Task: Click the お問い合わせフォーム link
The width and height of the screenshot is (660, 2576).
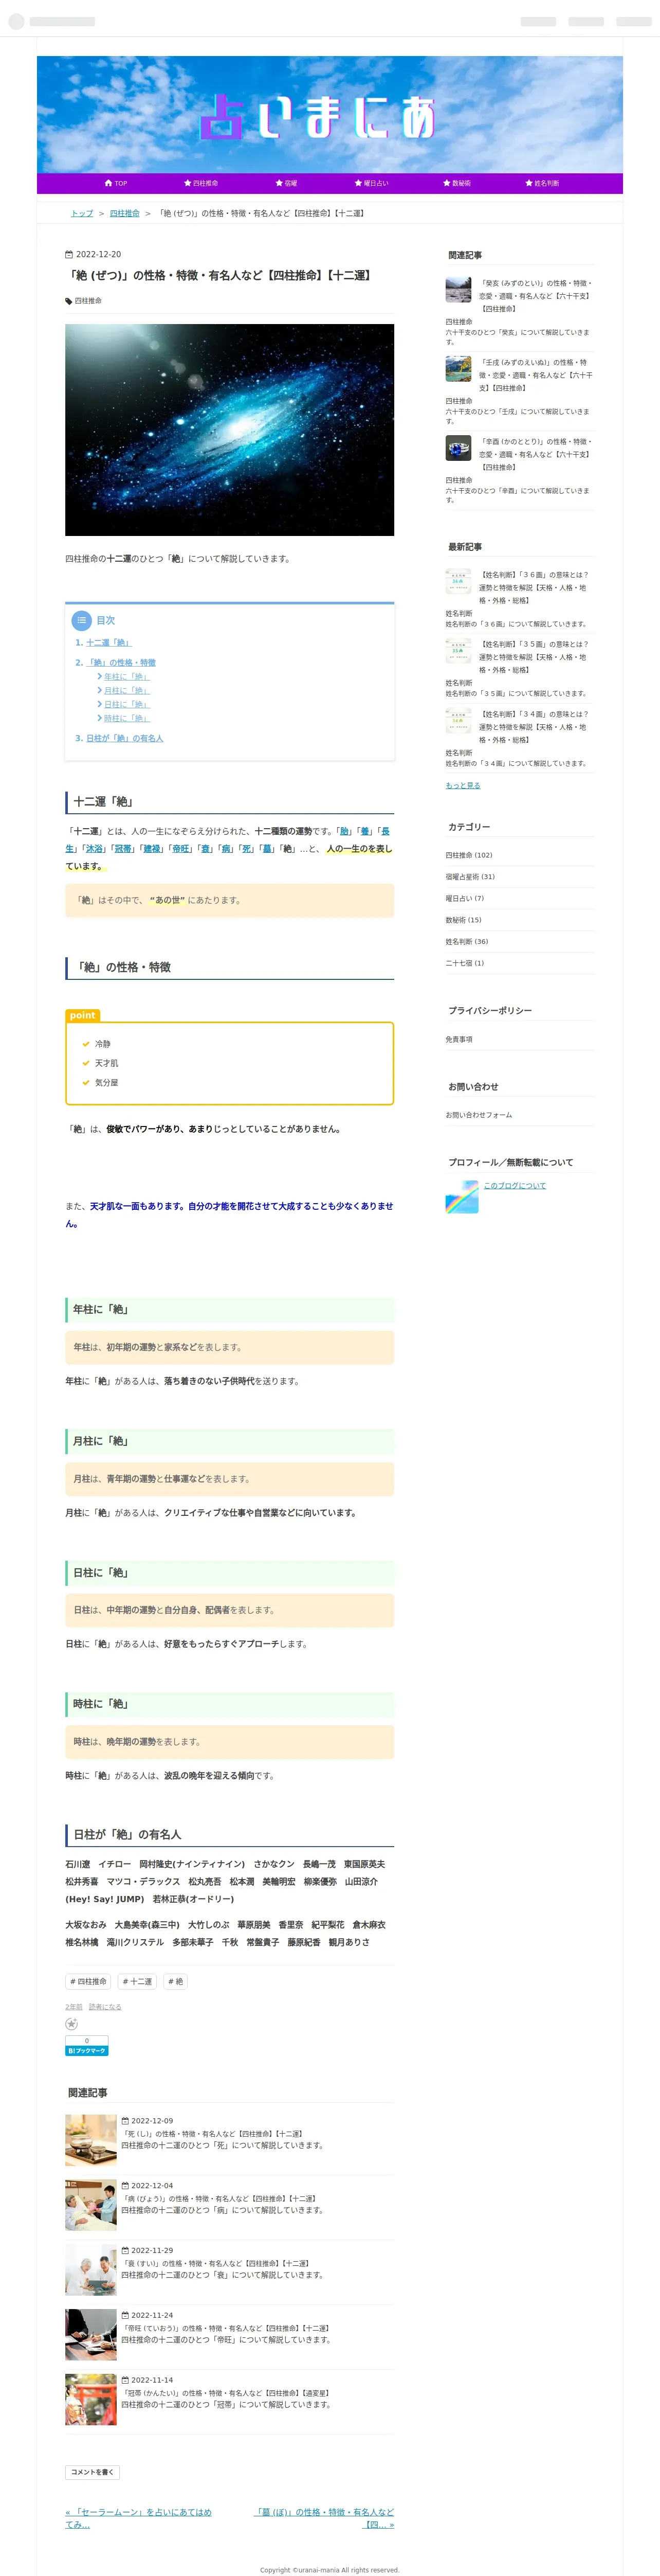Action: [x=479, y=1115]
